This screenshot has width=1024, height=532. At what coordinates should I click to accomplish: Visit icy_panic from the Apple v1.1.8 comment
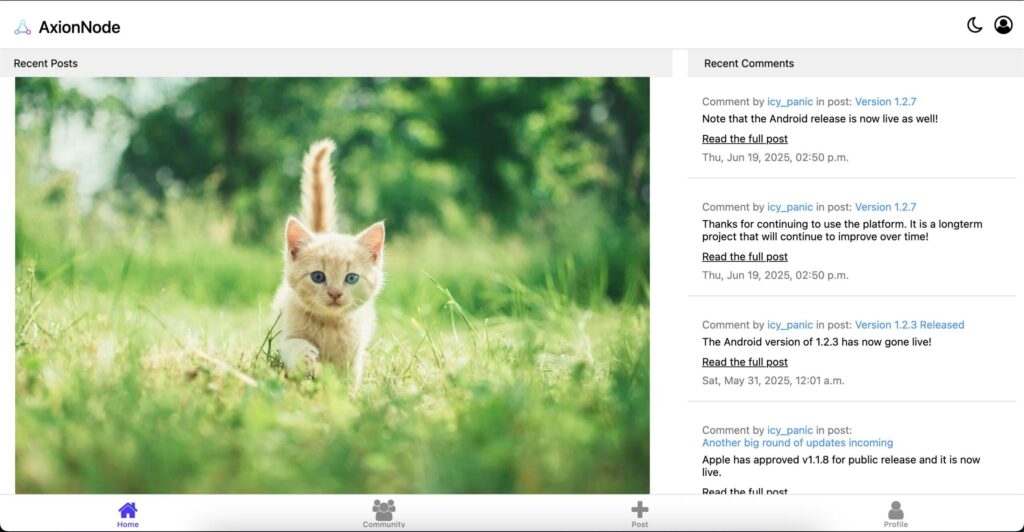[x=789, y=430]
